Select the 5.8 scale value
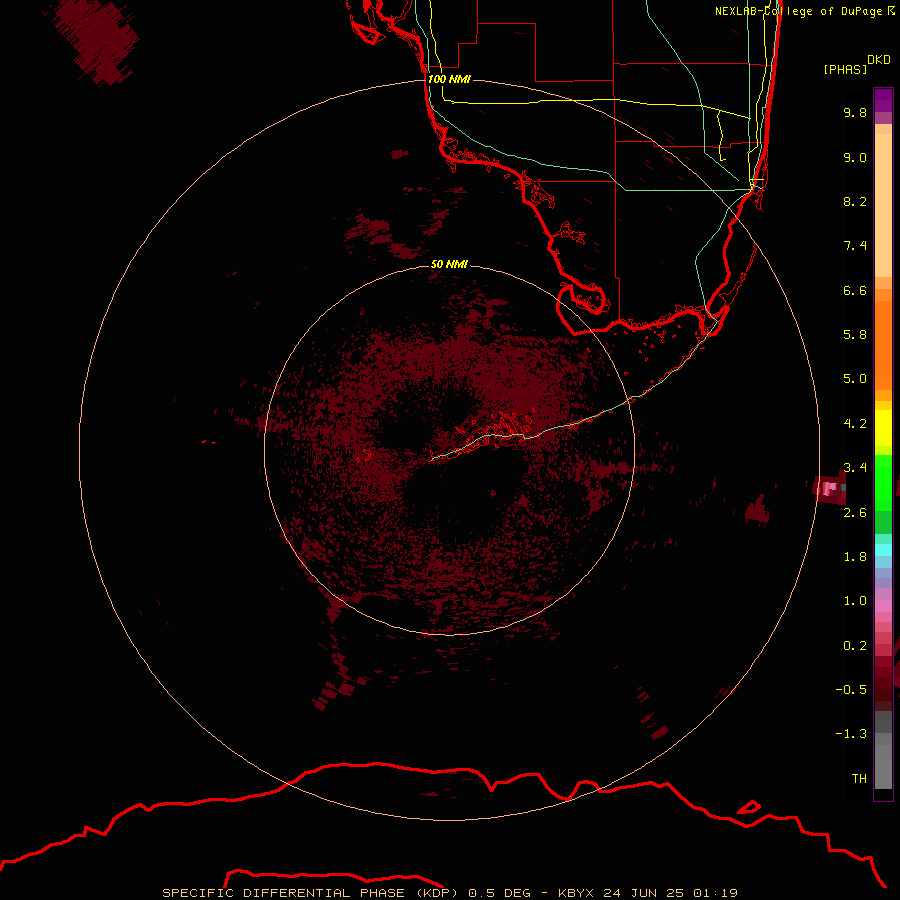Screen dimensions: 900x900 [x=855, y=335]
